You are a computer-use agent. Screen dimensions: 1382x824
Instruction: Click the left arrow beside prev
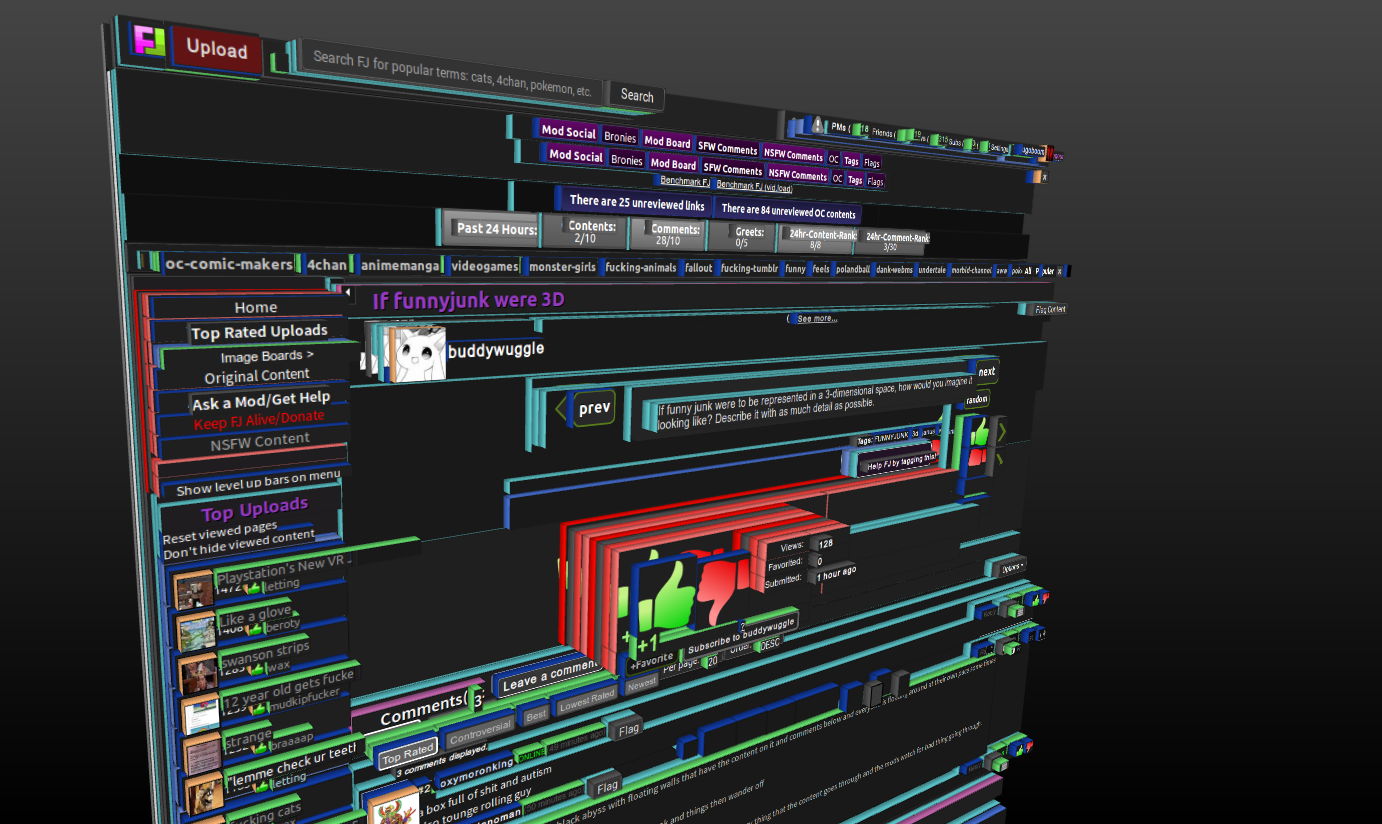tap(561, 409)
